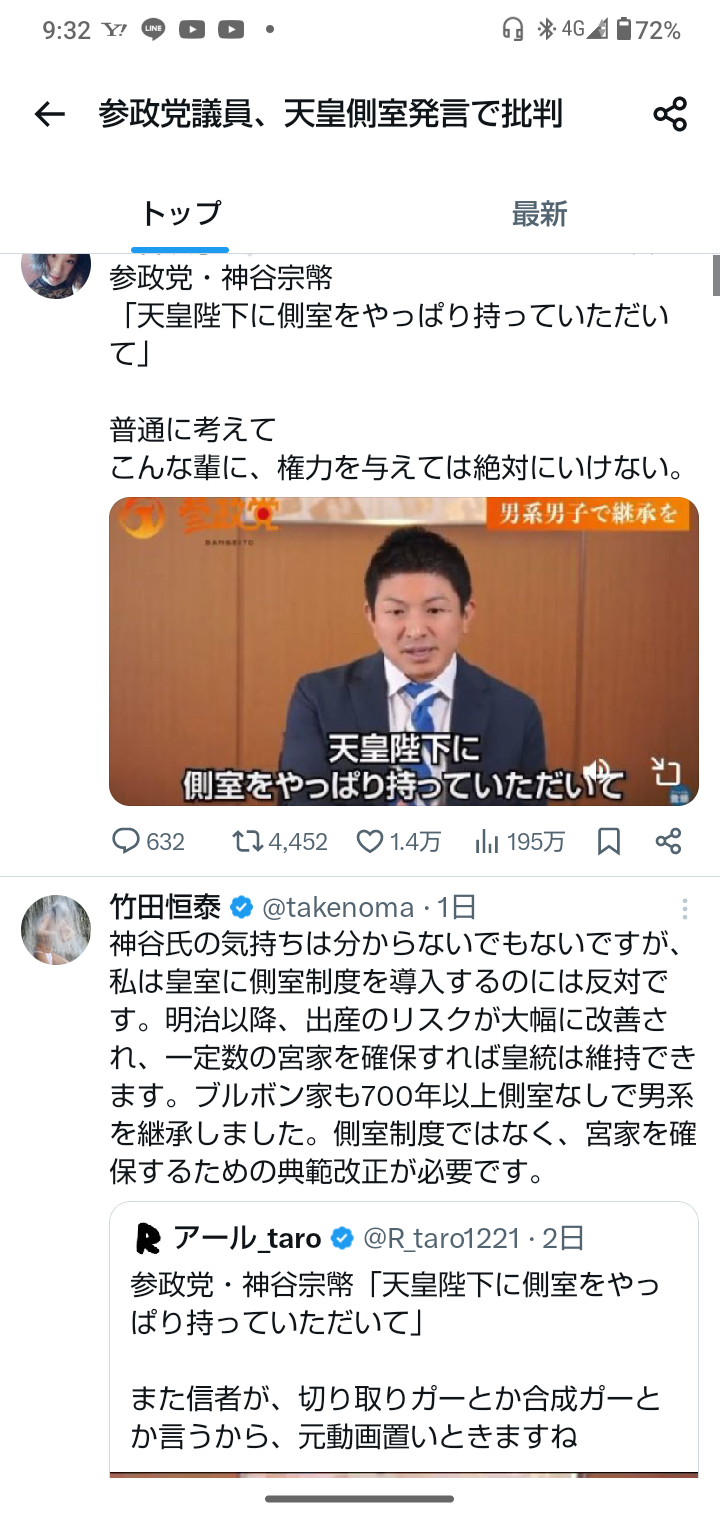Image resolution: width=720 pixels, height=1520 pixels.
Task: Play the 参政党 video thumbnail
Action: pyautogui.click(x=404, y=651)
